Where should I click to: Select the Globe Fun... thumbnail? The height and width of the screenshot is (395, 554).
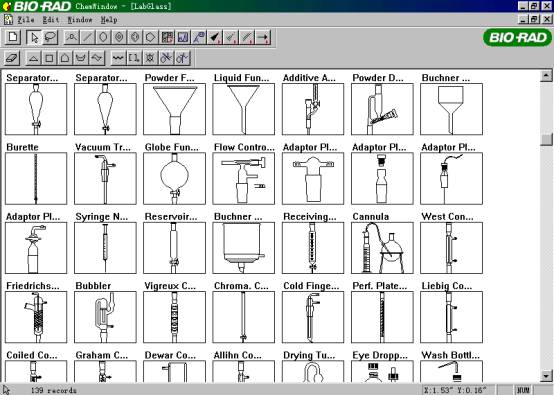(174, 178)
